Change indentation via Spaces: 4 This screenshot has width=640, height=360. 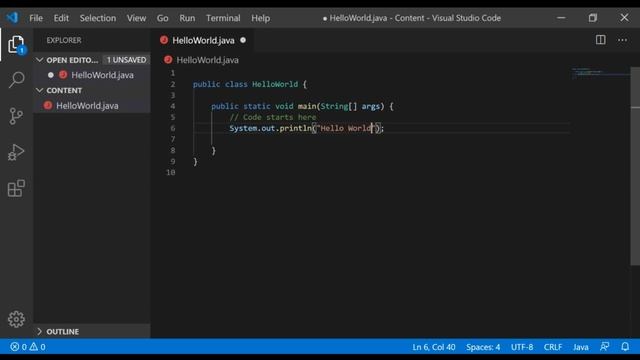click(x=483, y=347)
